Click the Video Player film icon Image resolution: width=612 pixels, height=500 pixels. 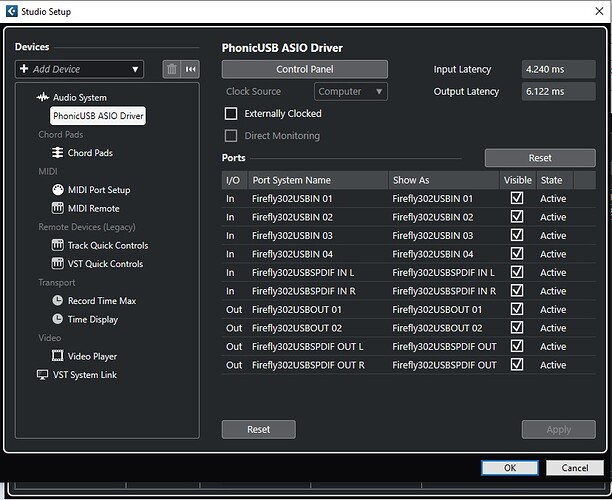click(57, 356)
